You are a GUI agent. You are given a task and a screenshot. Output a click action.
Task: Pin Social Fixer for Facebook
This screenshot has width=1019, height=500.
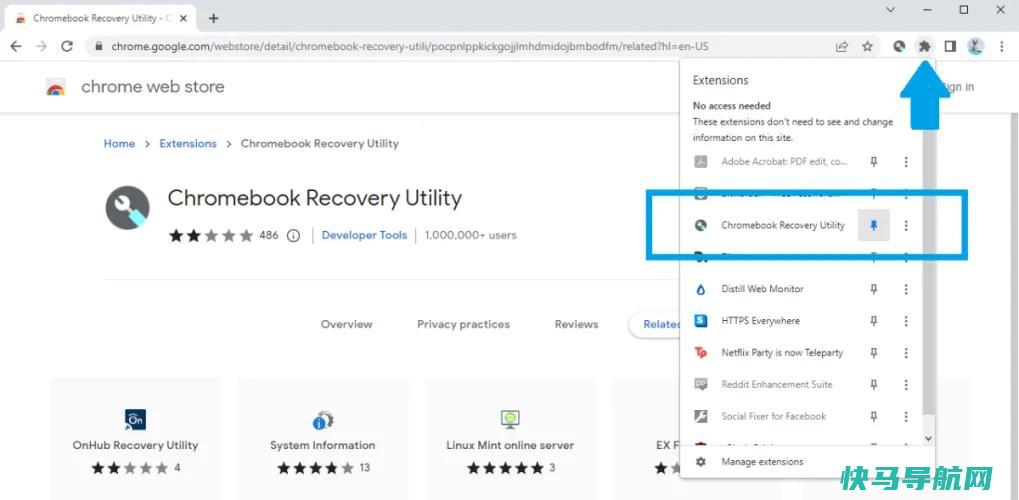coord(874,417)
